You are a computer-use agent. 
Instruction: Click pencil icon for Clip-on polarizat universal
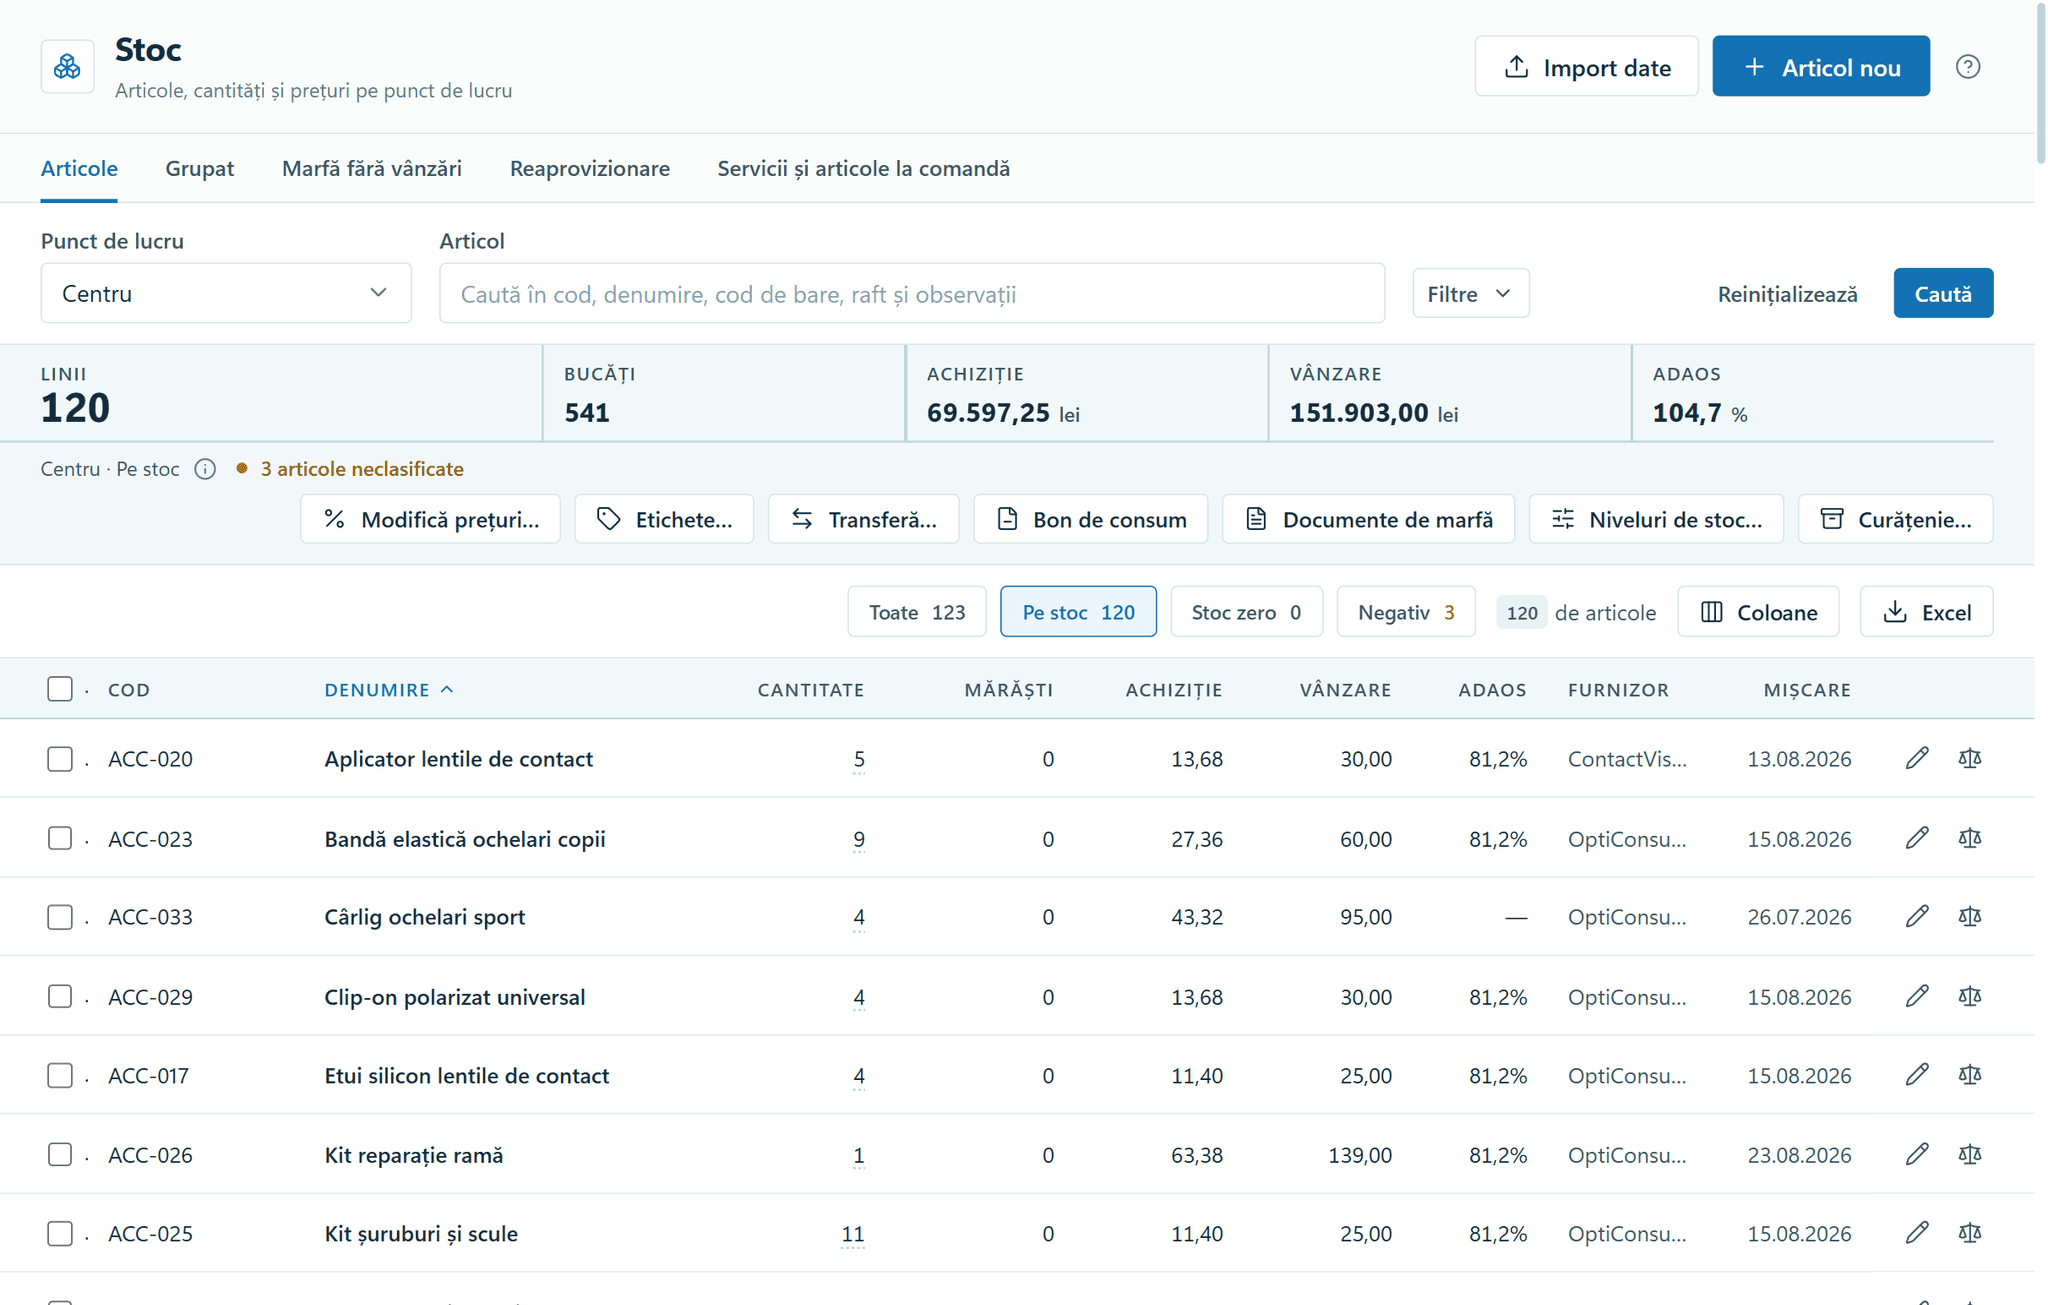pos(1916,996)
